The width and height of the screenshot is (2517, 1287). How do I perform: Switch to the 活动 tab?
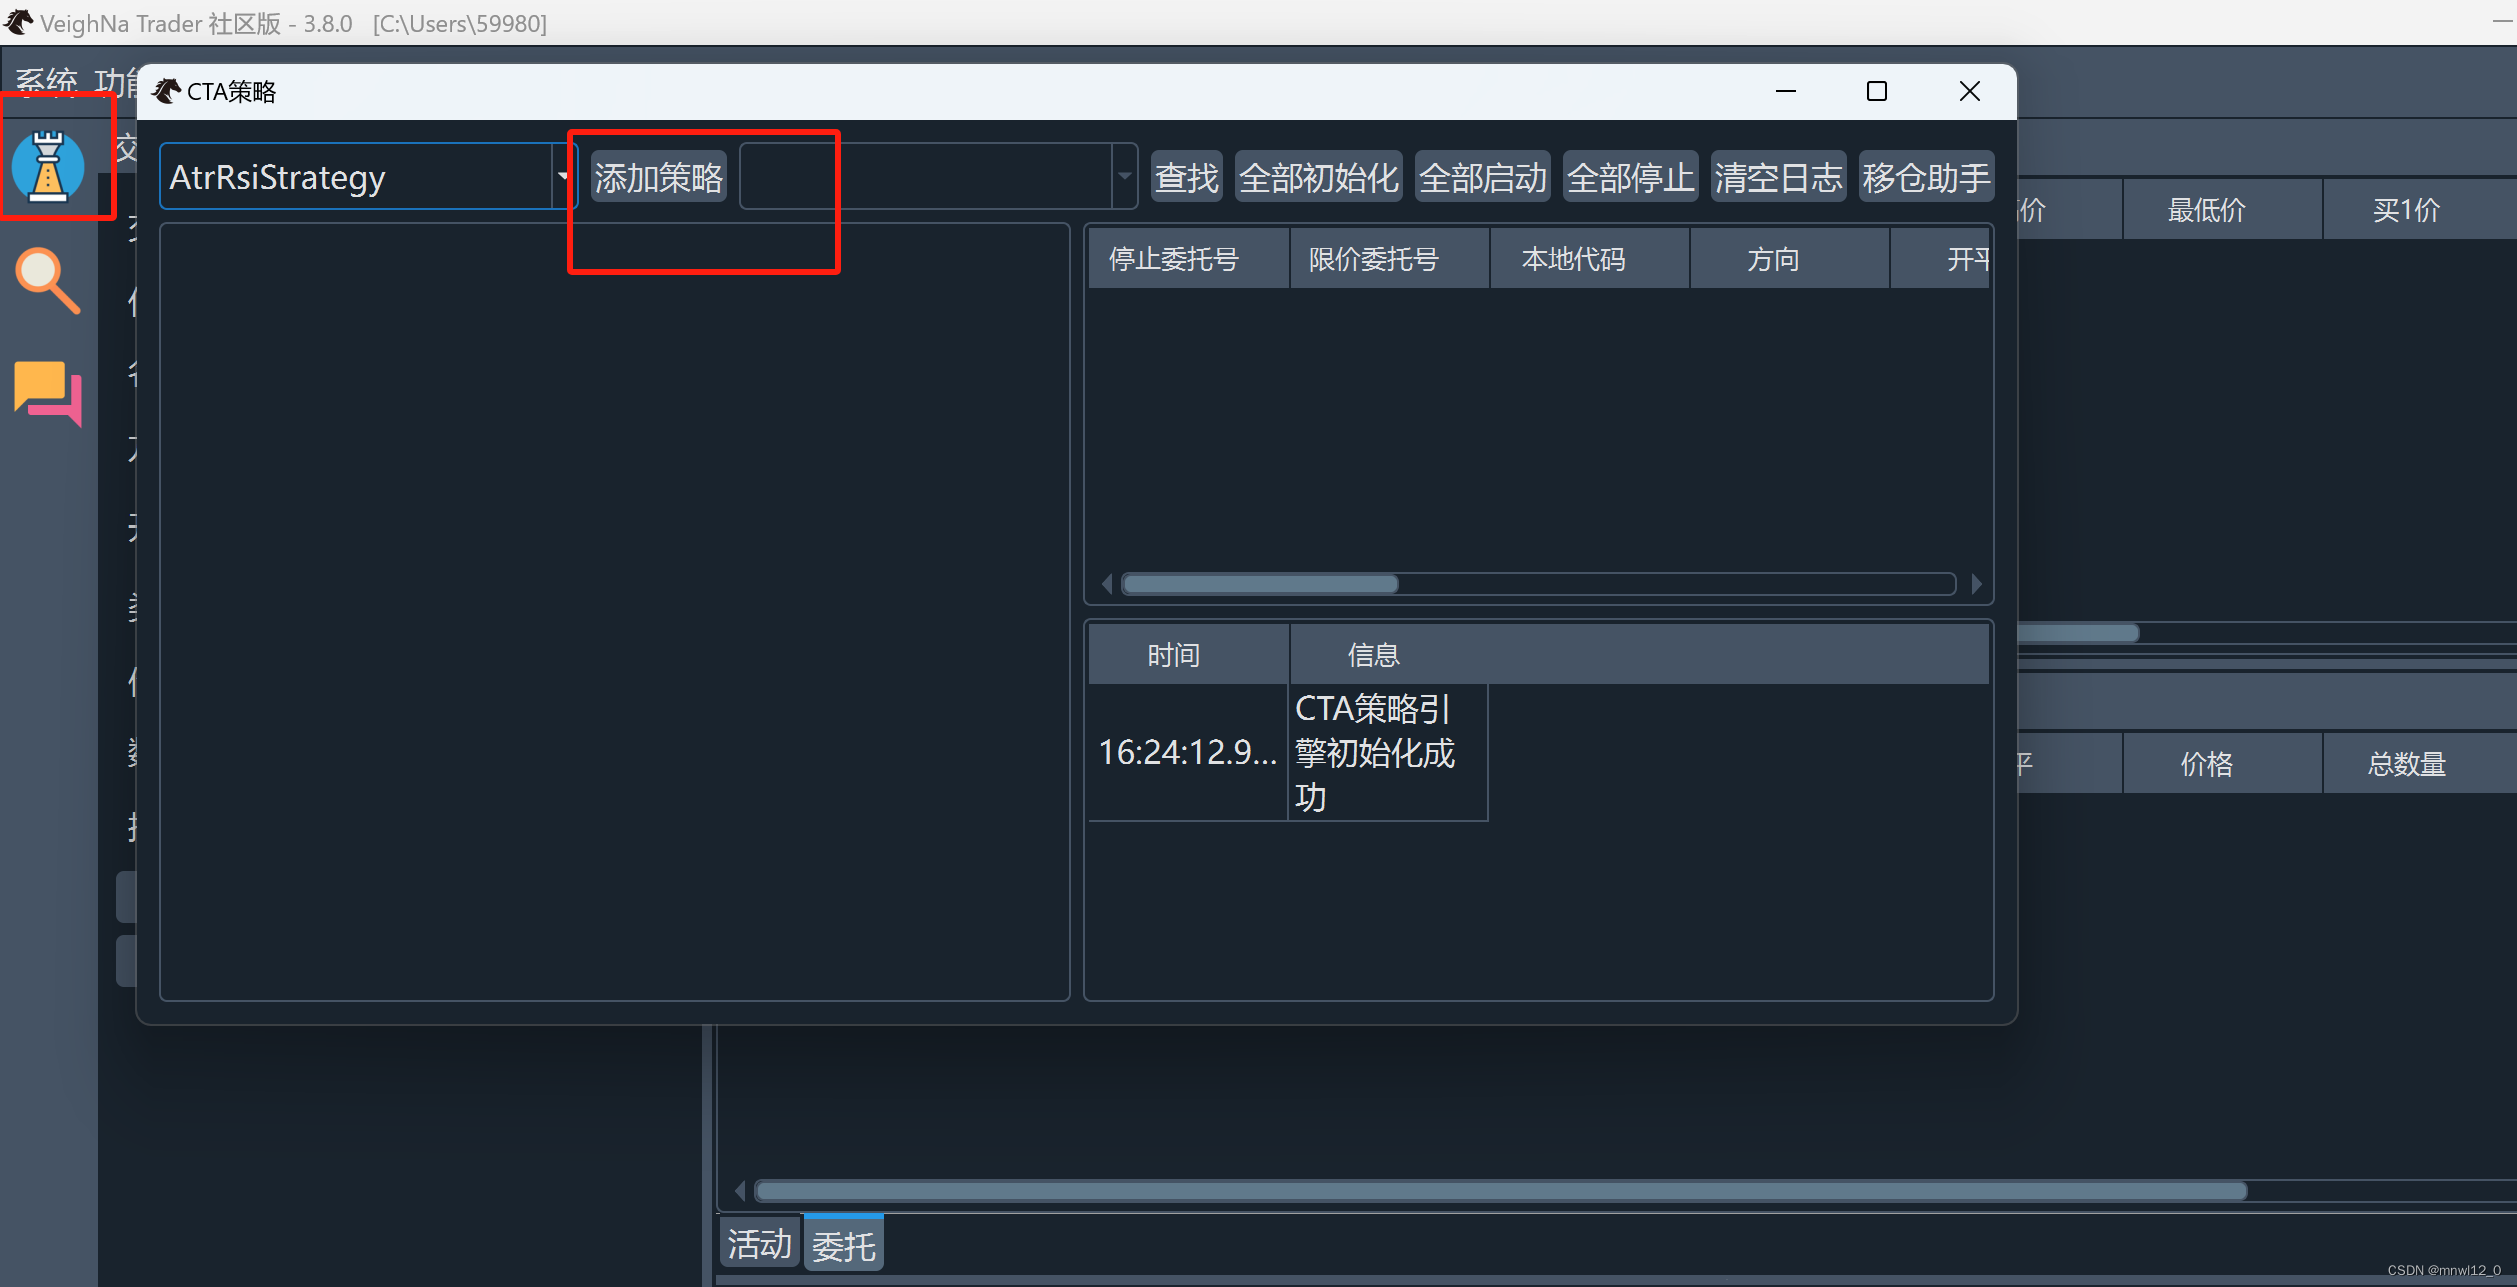pyautogui.click(x=759, y=1245)
